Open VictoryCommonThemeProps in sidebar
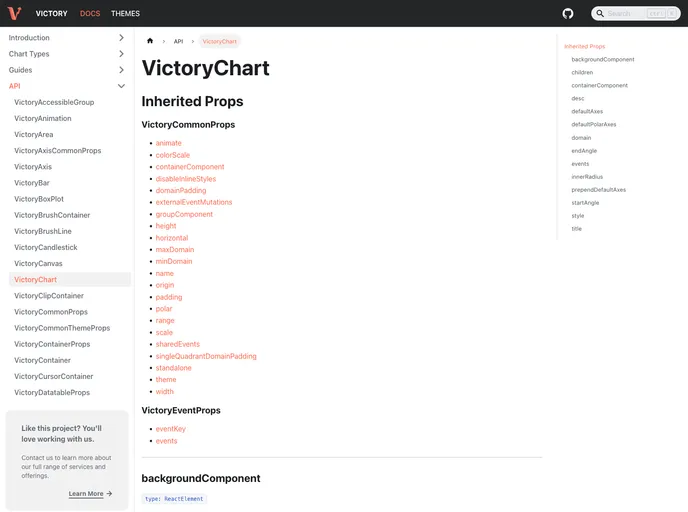The image size is (688, 512). (x=62, y=328)
